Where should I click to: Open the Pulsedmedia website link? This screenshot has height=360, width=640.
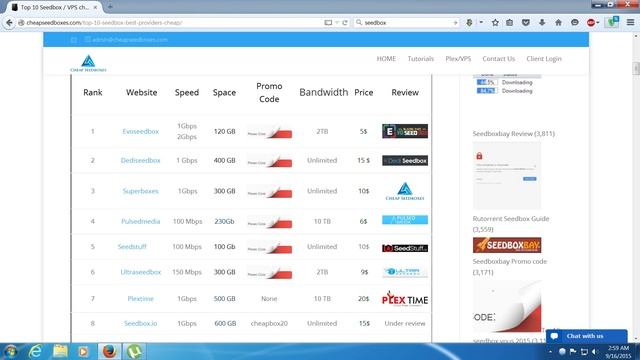tap(140, 221)
